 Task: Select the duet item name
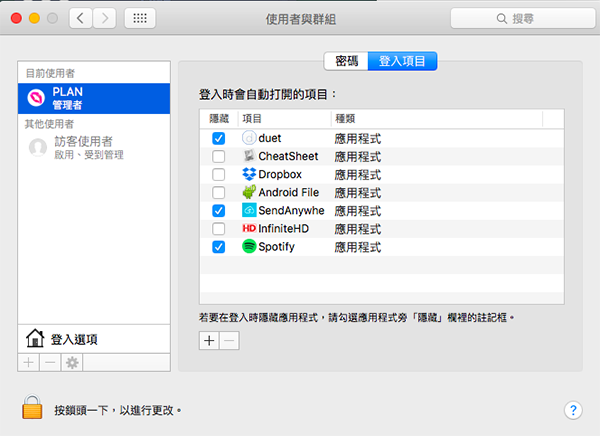click(270, 138)
